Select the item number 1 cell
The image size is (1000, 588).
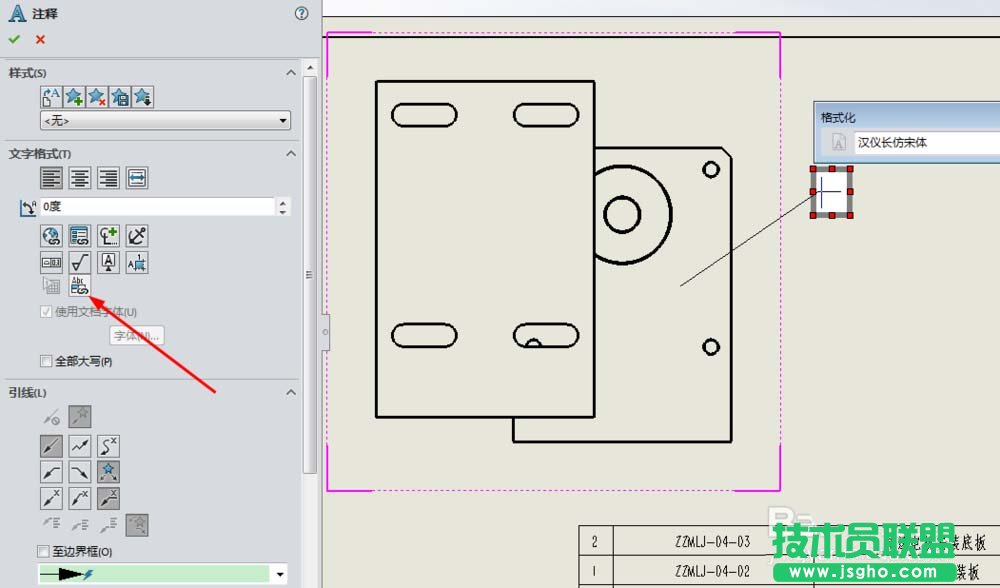click(595, 571)
